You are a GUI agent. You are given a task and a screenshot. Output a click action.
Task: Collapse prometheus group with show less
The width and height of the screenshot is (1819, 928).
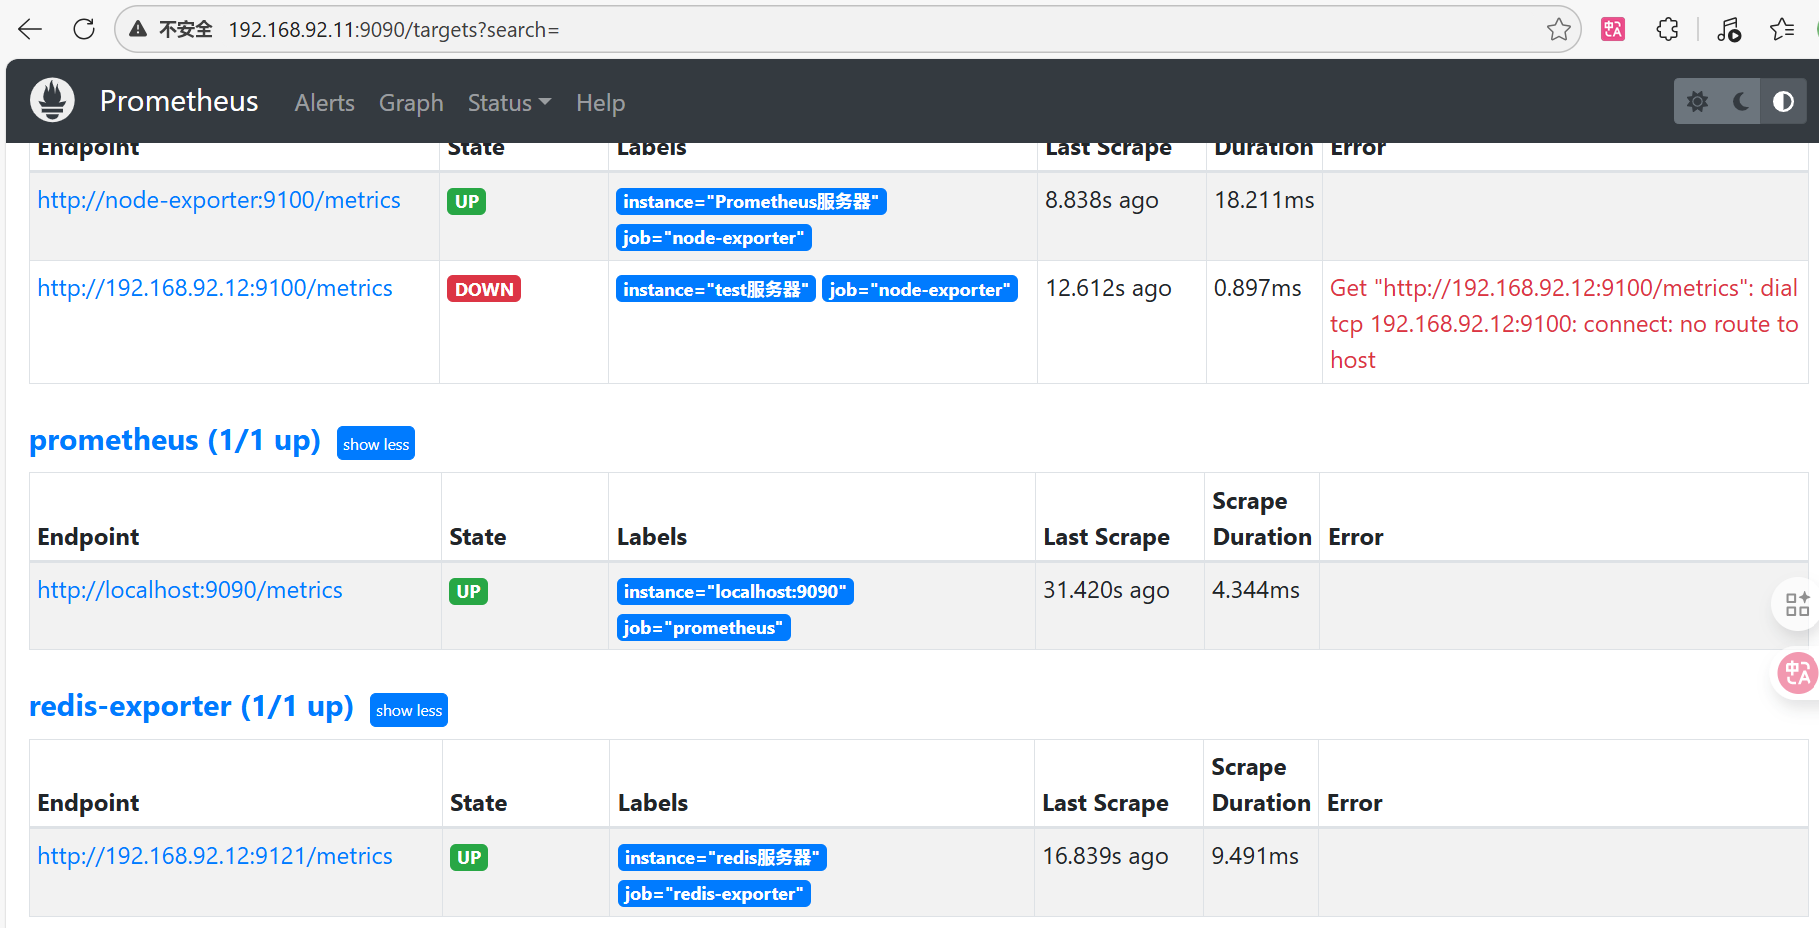click(x=376, y=444)
